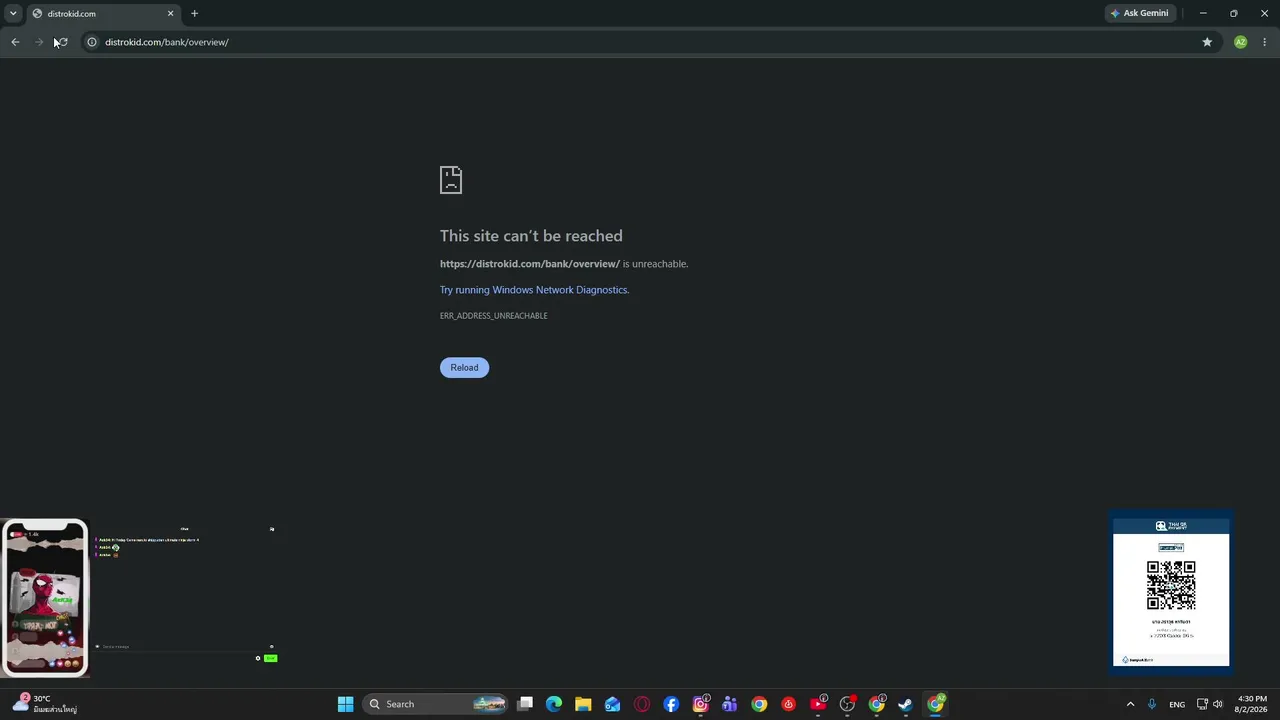This screenshot has width=1280, height=720.
Task: Launch Microsoft Edge from the taskbar
Action: [554, 704]
